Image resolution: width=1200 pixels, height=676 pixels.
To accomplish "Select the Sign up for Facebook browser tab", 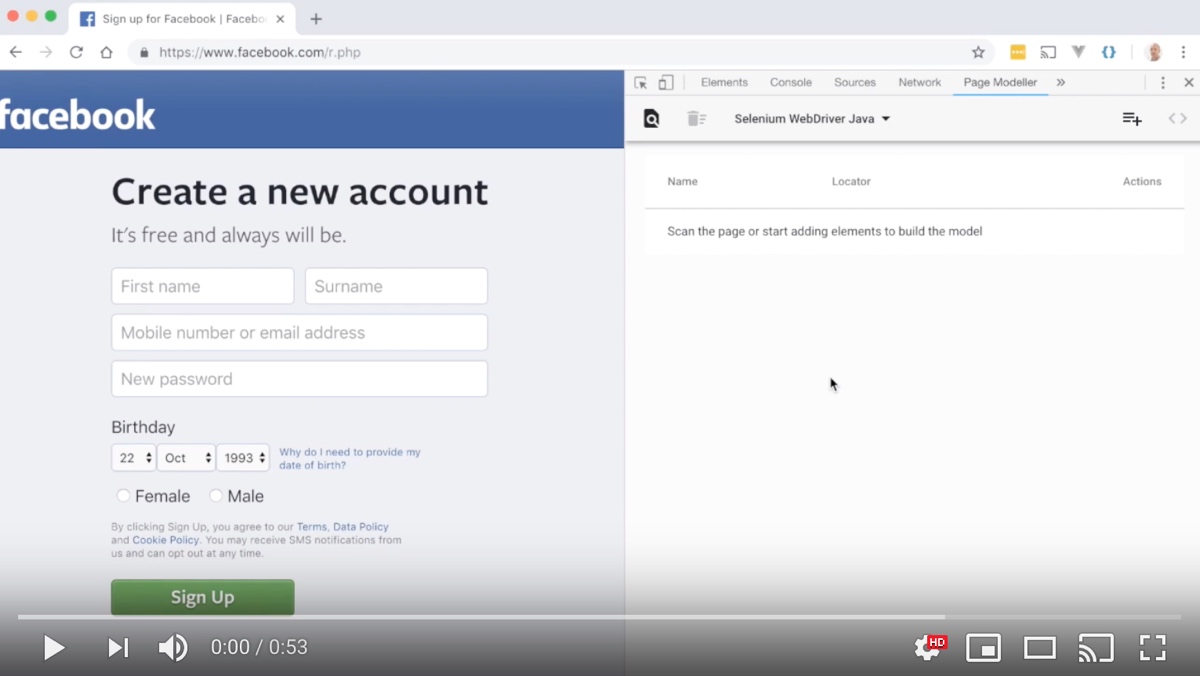I will [180, 19].
